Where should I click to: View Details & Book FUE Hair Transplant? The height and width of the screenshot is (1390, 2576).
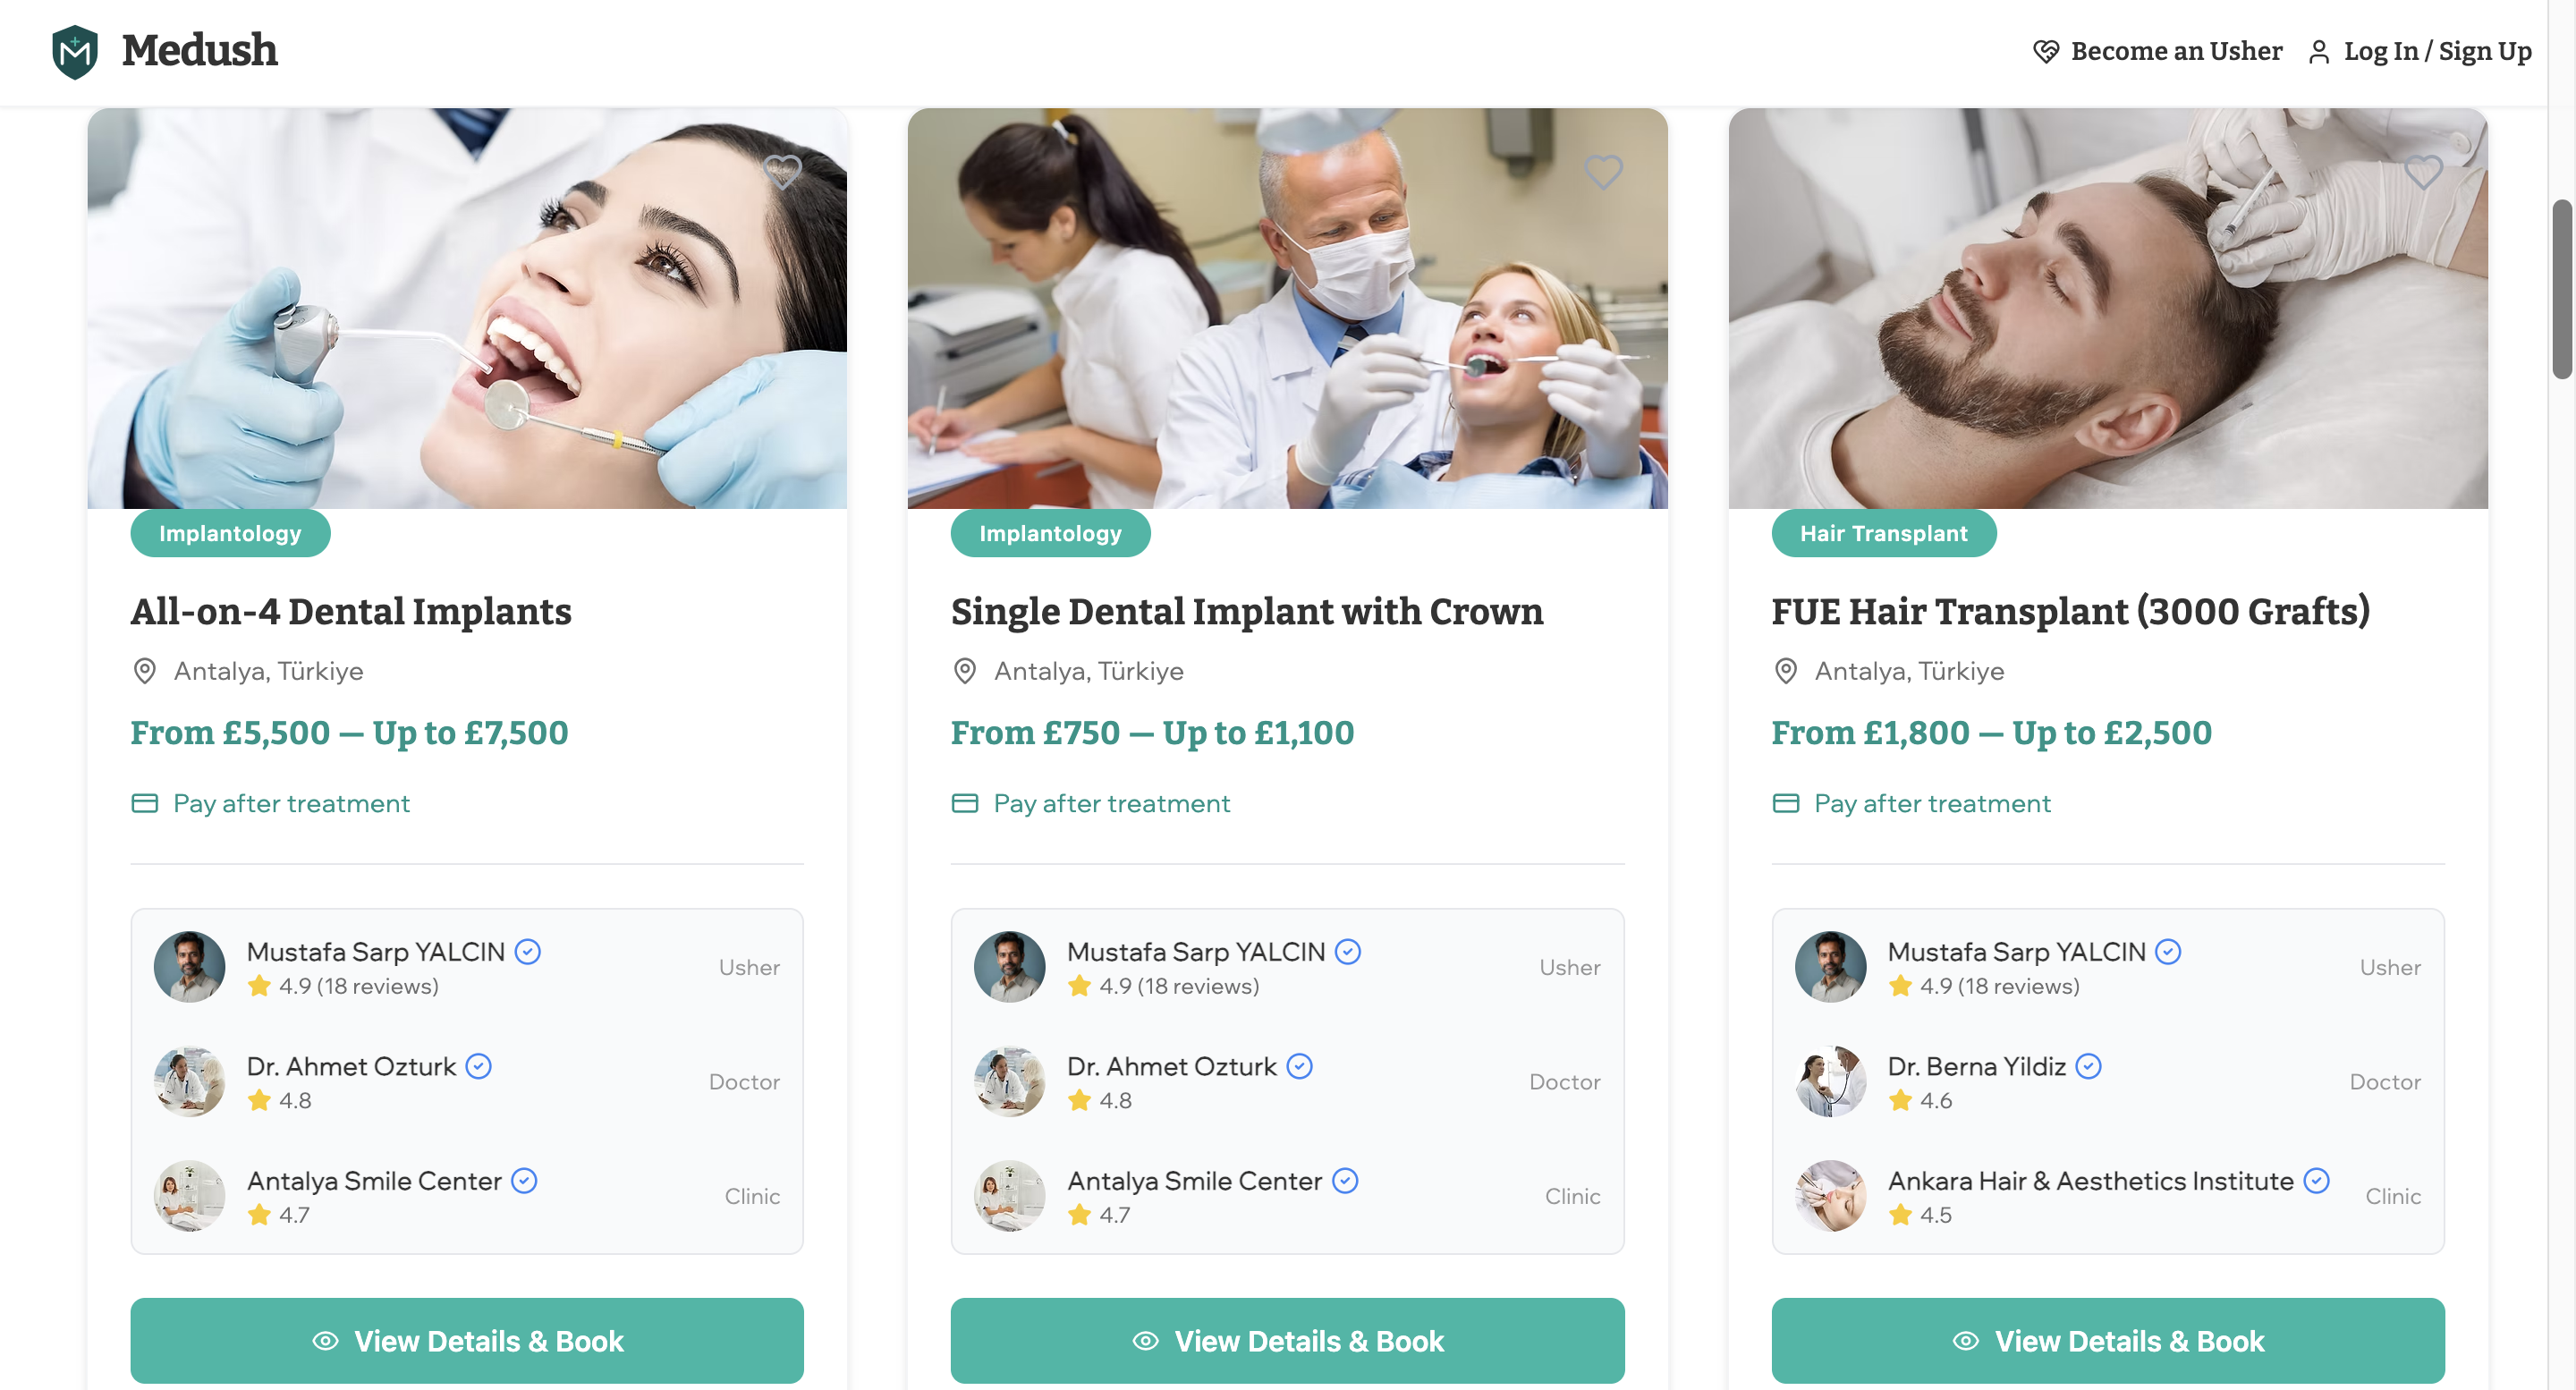coord(2108,1341)
